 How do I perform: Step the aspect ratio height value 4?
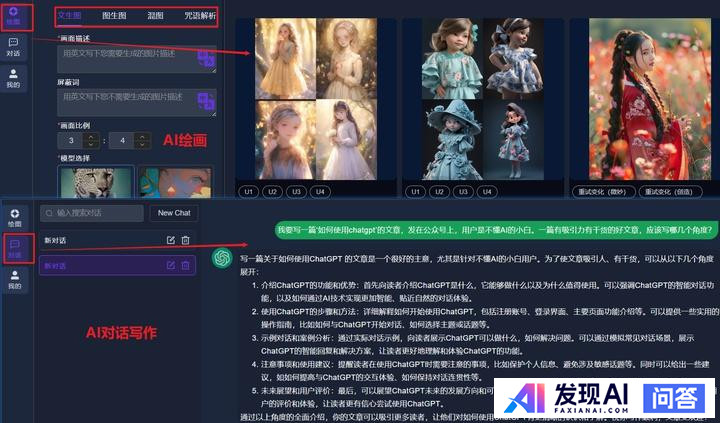tap(136, 140)
